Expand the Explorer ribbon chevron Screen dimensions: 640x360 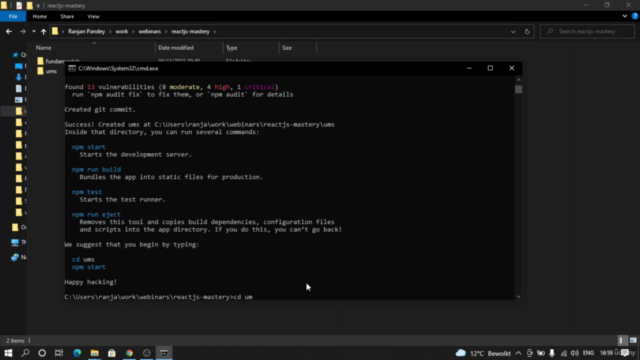[x=625, y=16]
